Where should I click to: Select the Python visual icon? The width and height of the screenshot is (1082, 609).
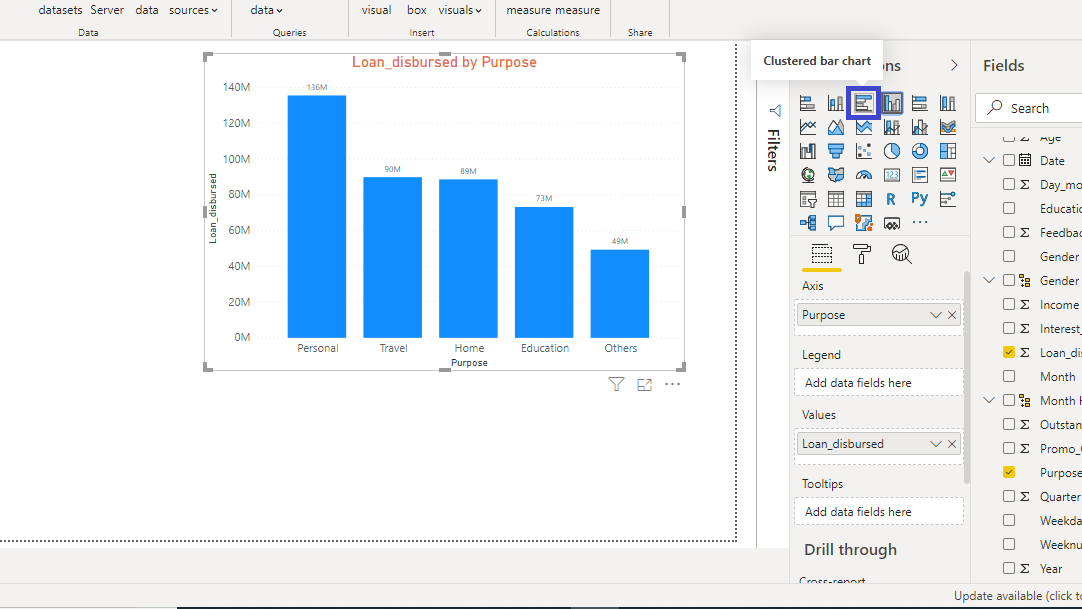[919, 199]
